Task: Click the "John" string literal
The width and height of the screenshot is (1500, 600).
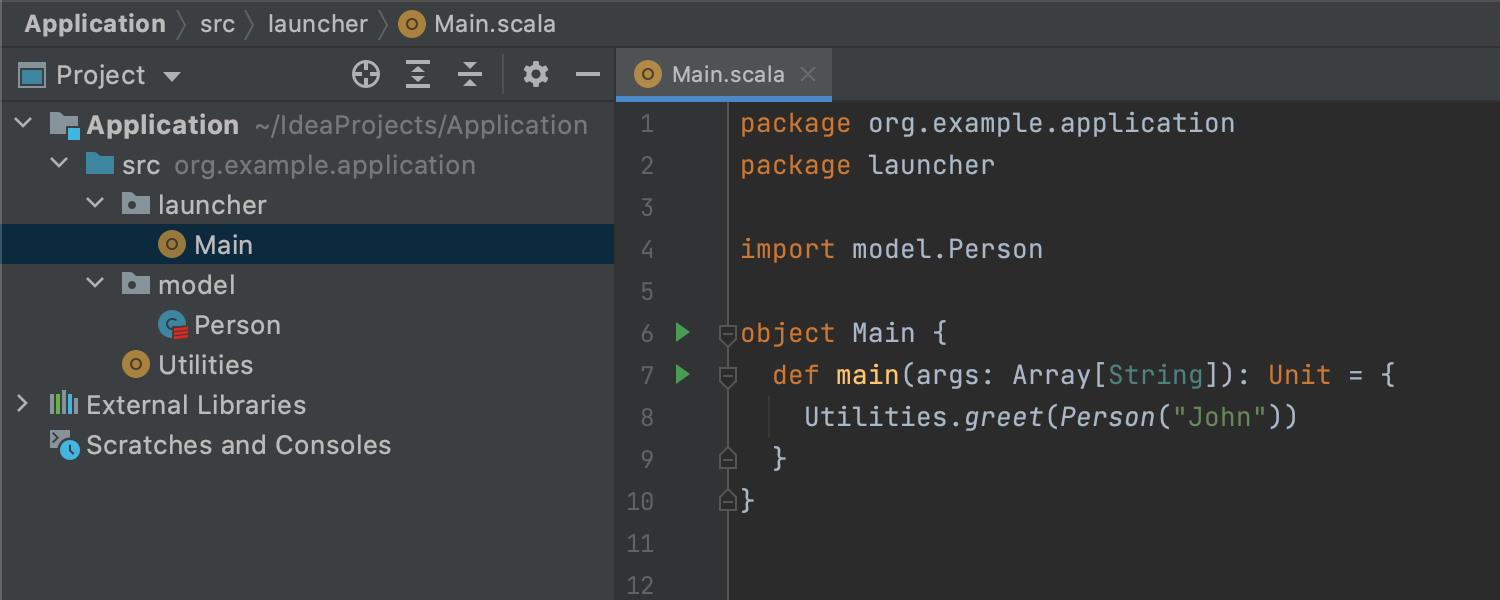Action: (1218, 417)
